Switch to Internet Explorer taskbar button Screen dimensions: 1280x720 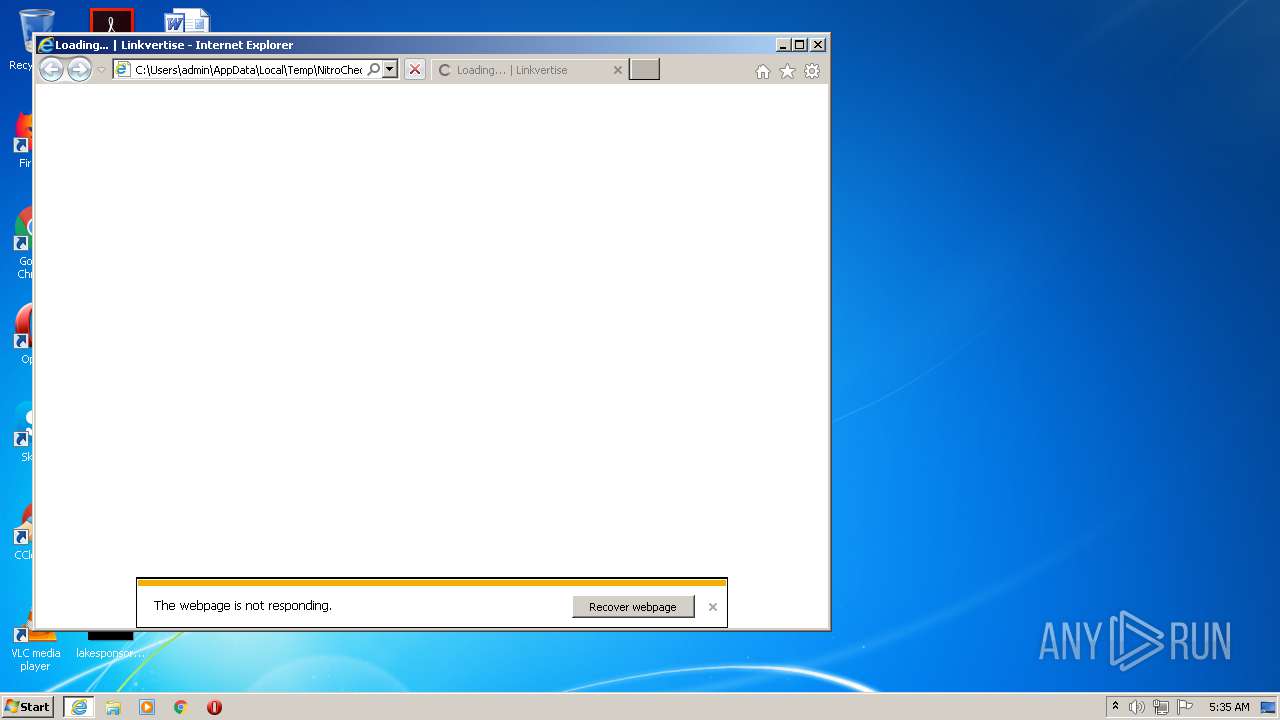coord(79,707)
